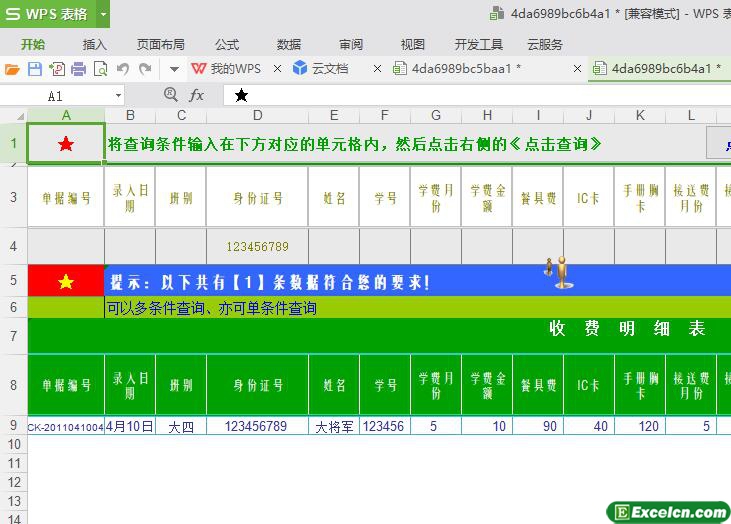The image size is (731, 524).
Task: Click the Save disk icon
Action: pyautogui.click(x=35, y=69)
